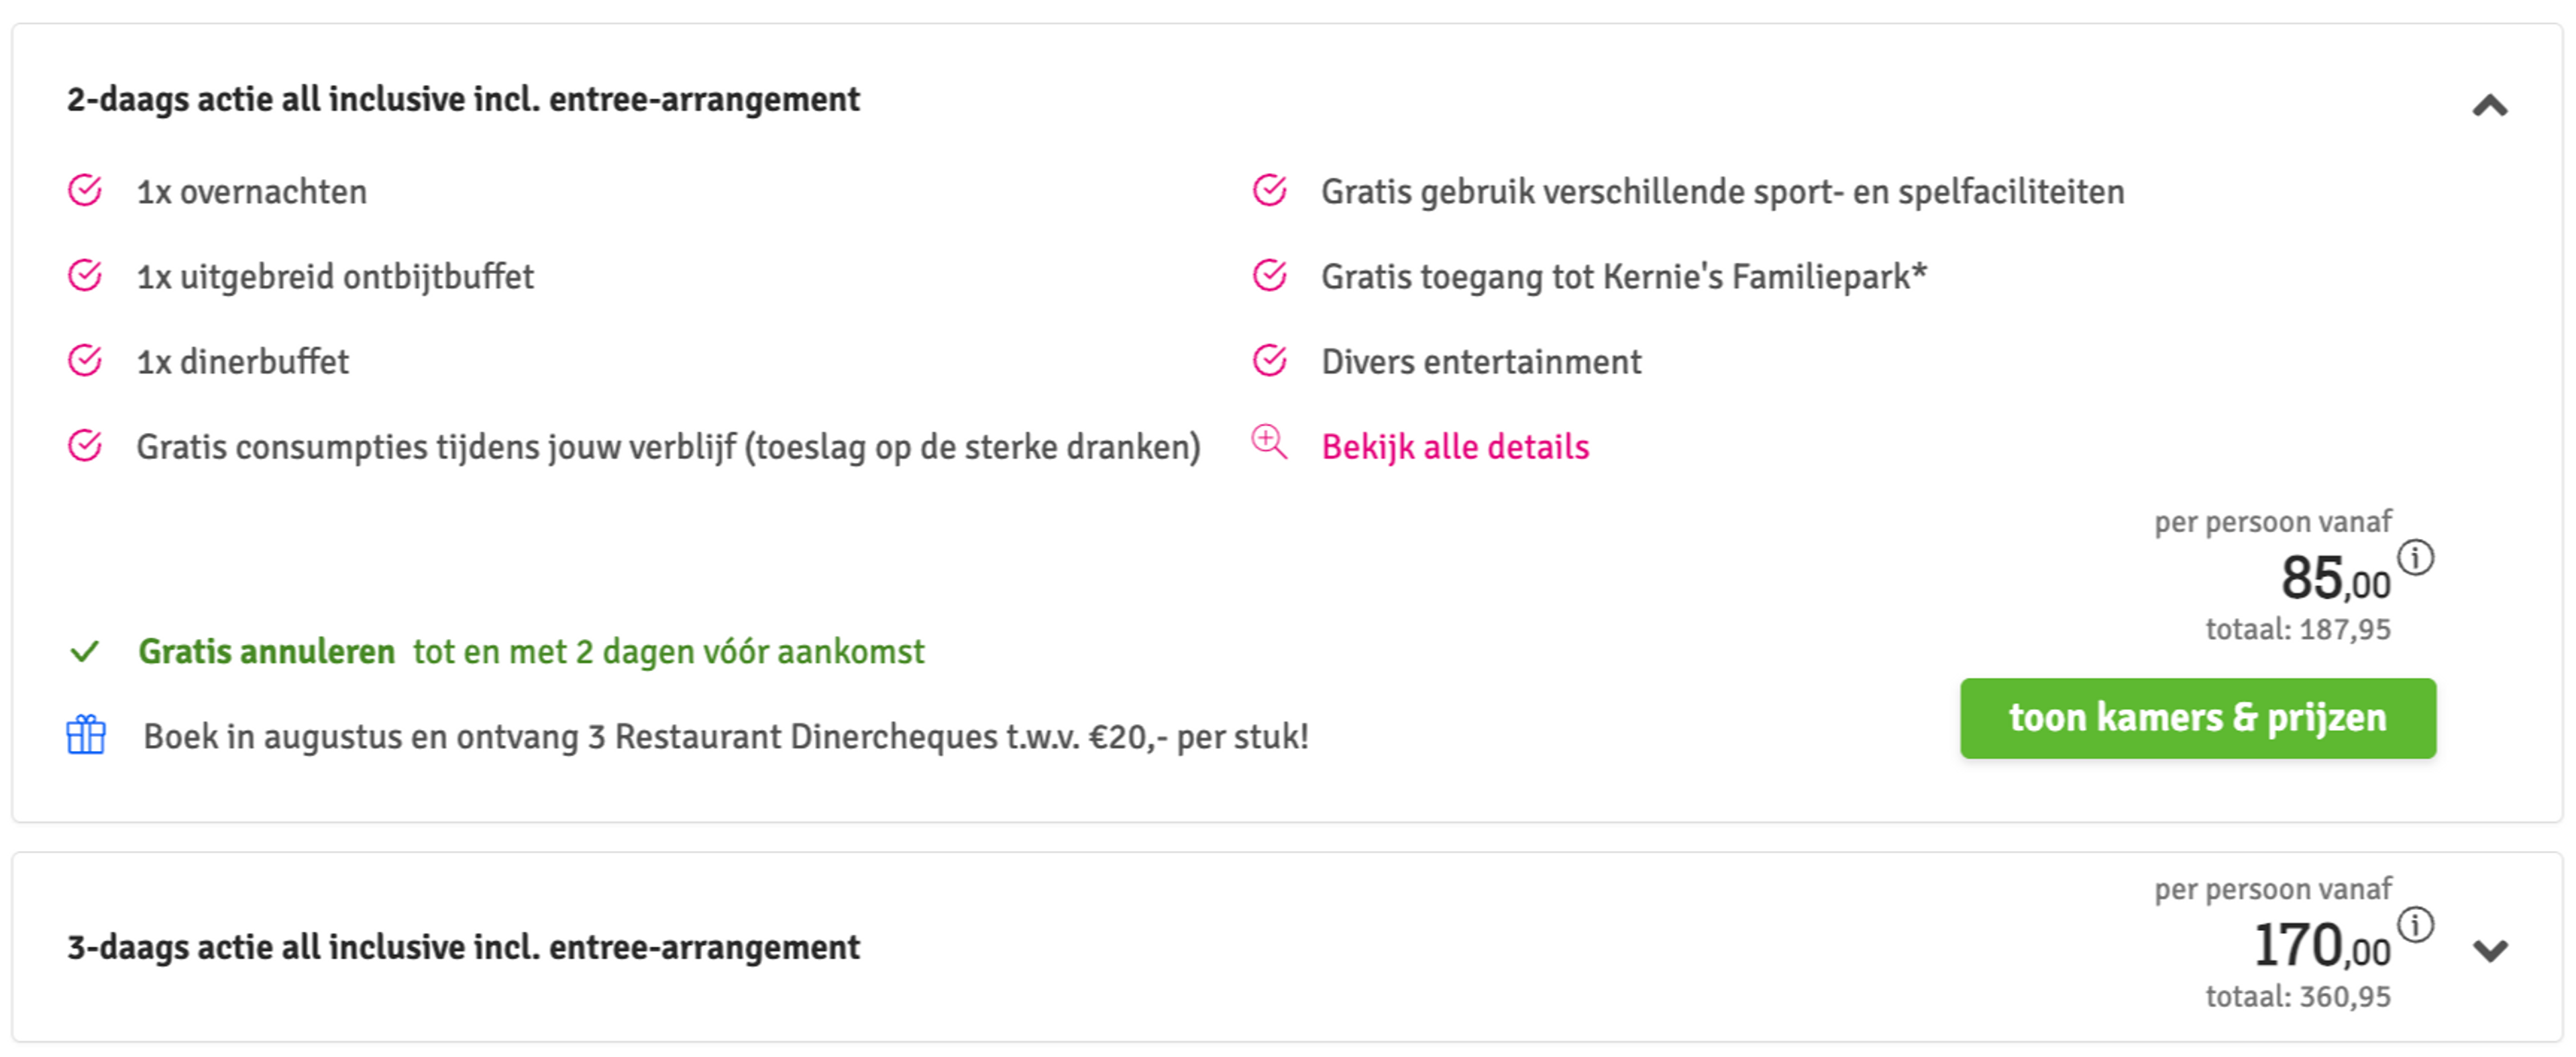
Task: Click the checkmark icon beside sport- en spelfaciliteiten
Action: point(1270,190)
